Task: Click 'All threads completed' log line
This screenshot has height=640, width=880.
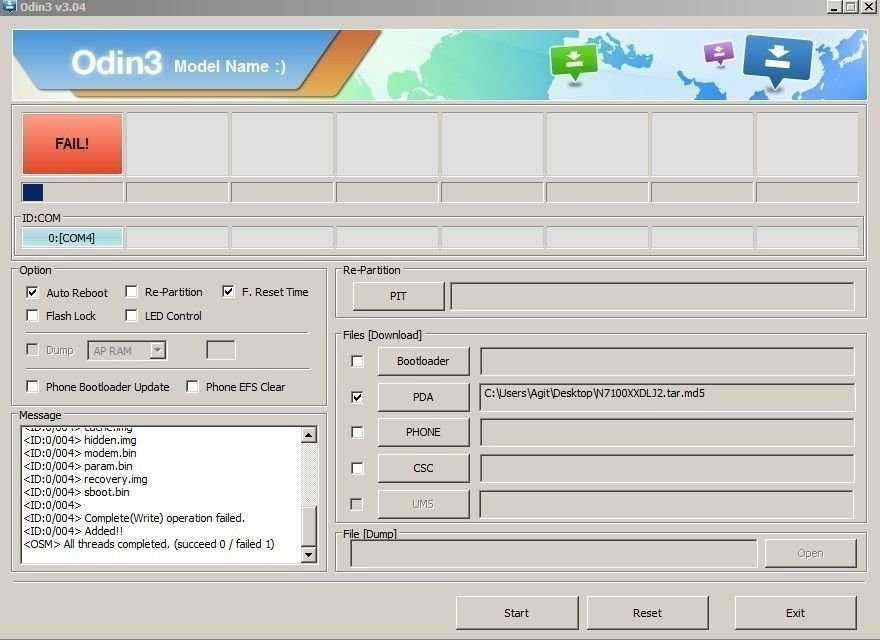Action: tap(149, 544)
